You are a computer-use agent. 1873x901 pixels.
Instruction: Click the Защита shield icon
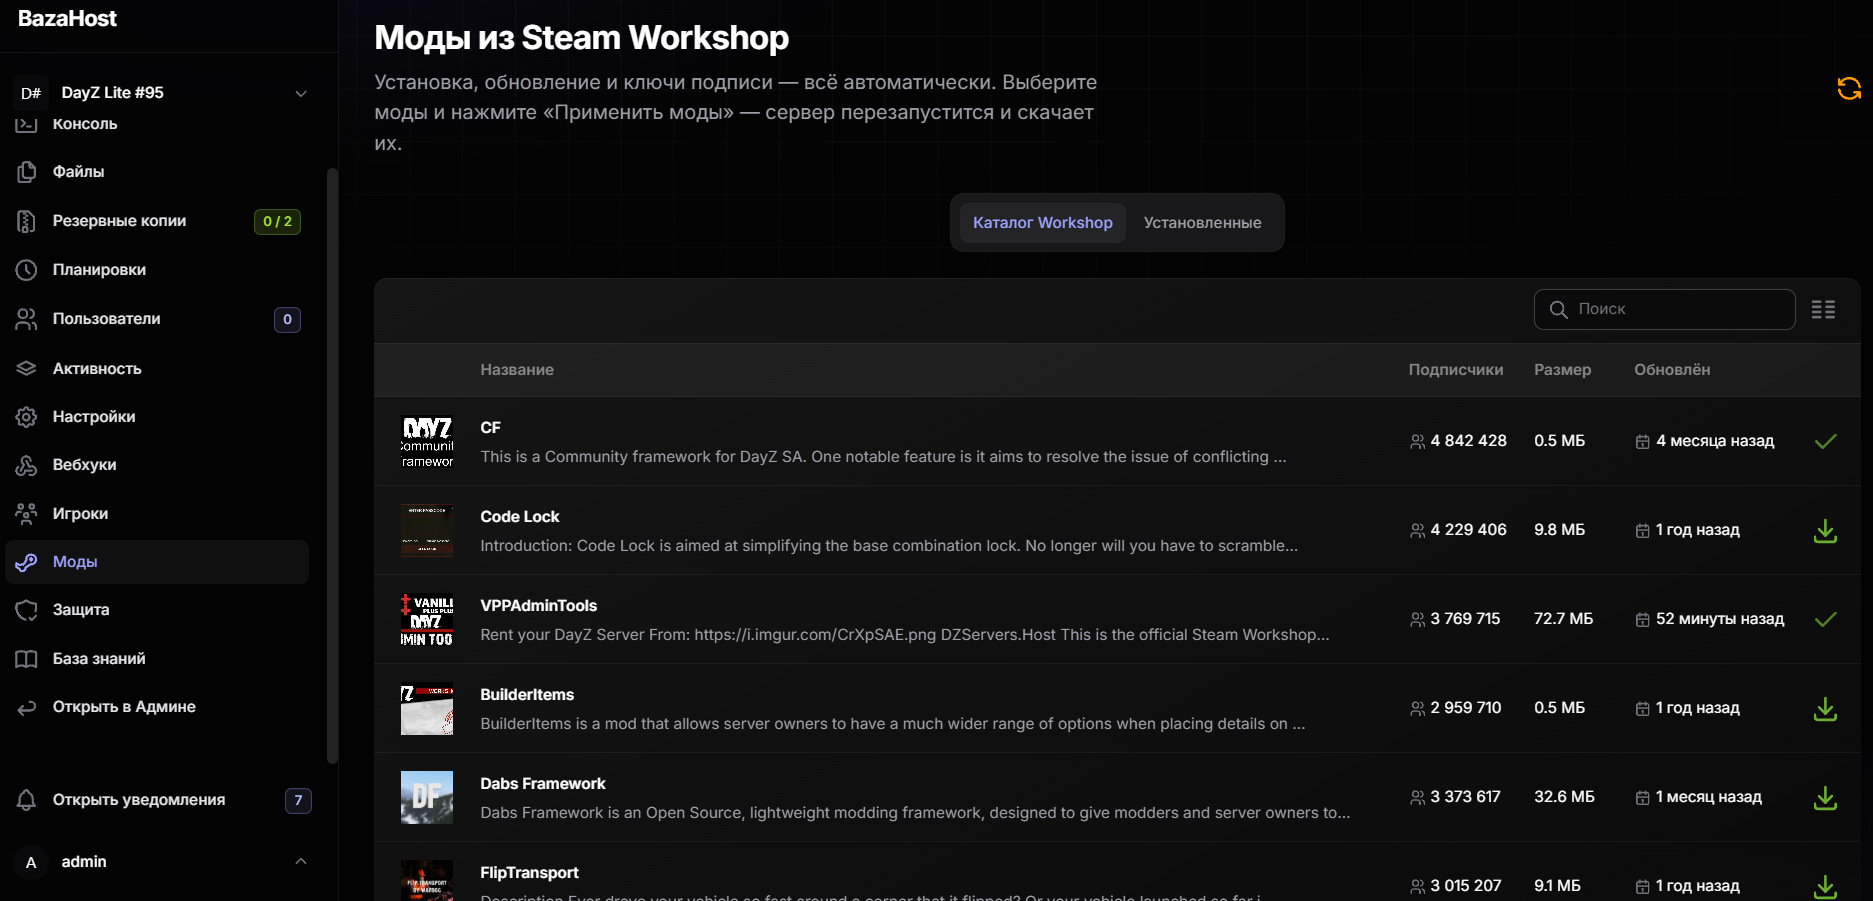(x=27, y=610)
